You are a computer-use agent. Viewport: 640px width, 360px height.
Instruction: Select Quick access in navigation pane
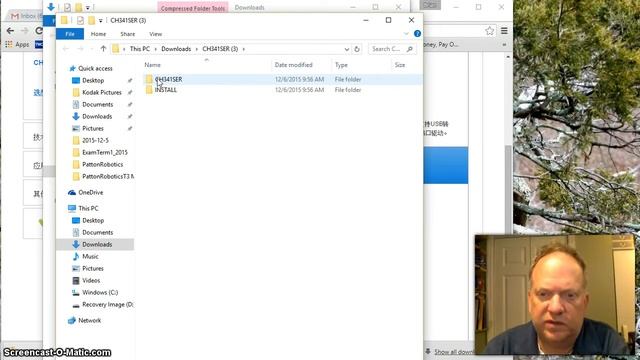point(95,69)
